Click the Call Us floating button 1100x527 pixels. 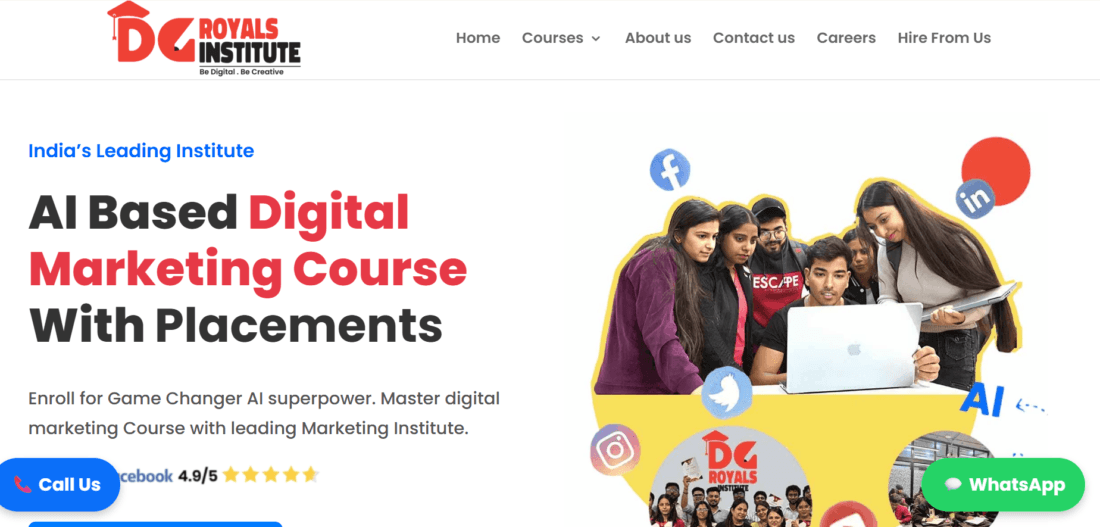pyautogui.click(x=59, y=484)
